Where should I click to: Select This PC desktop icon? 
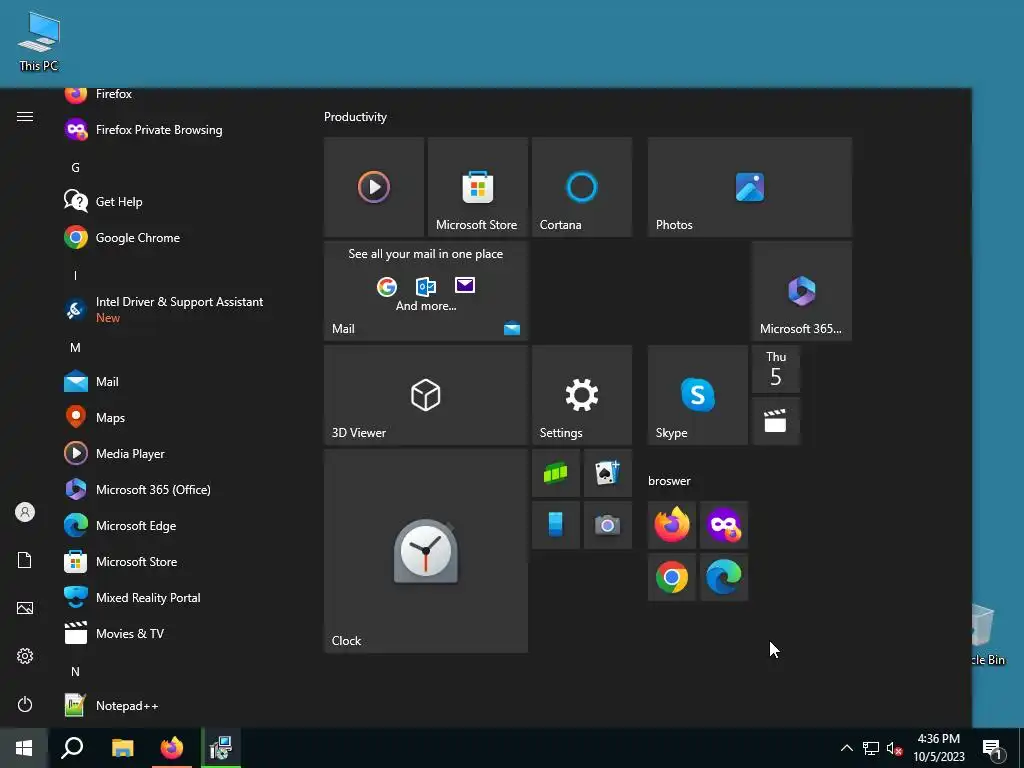click(x=39, y=40)
